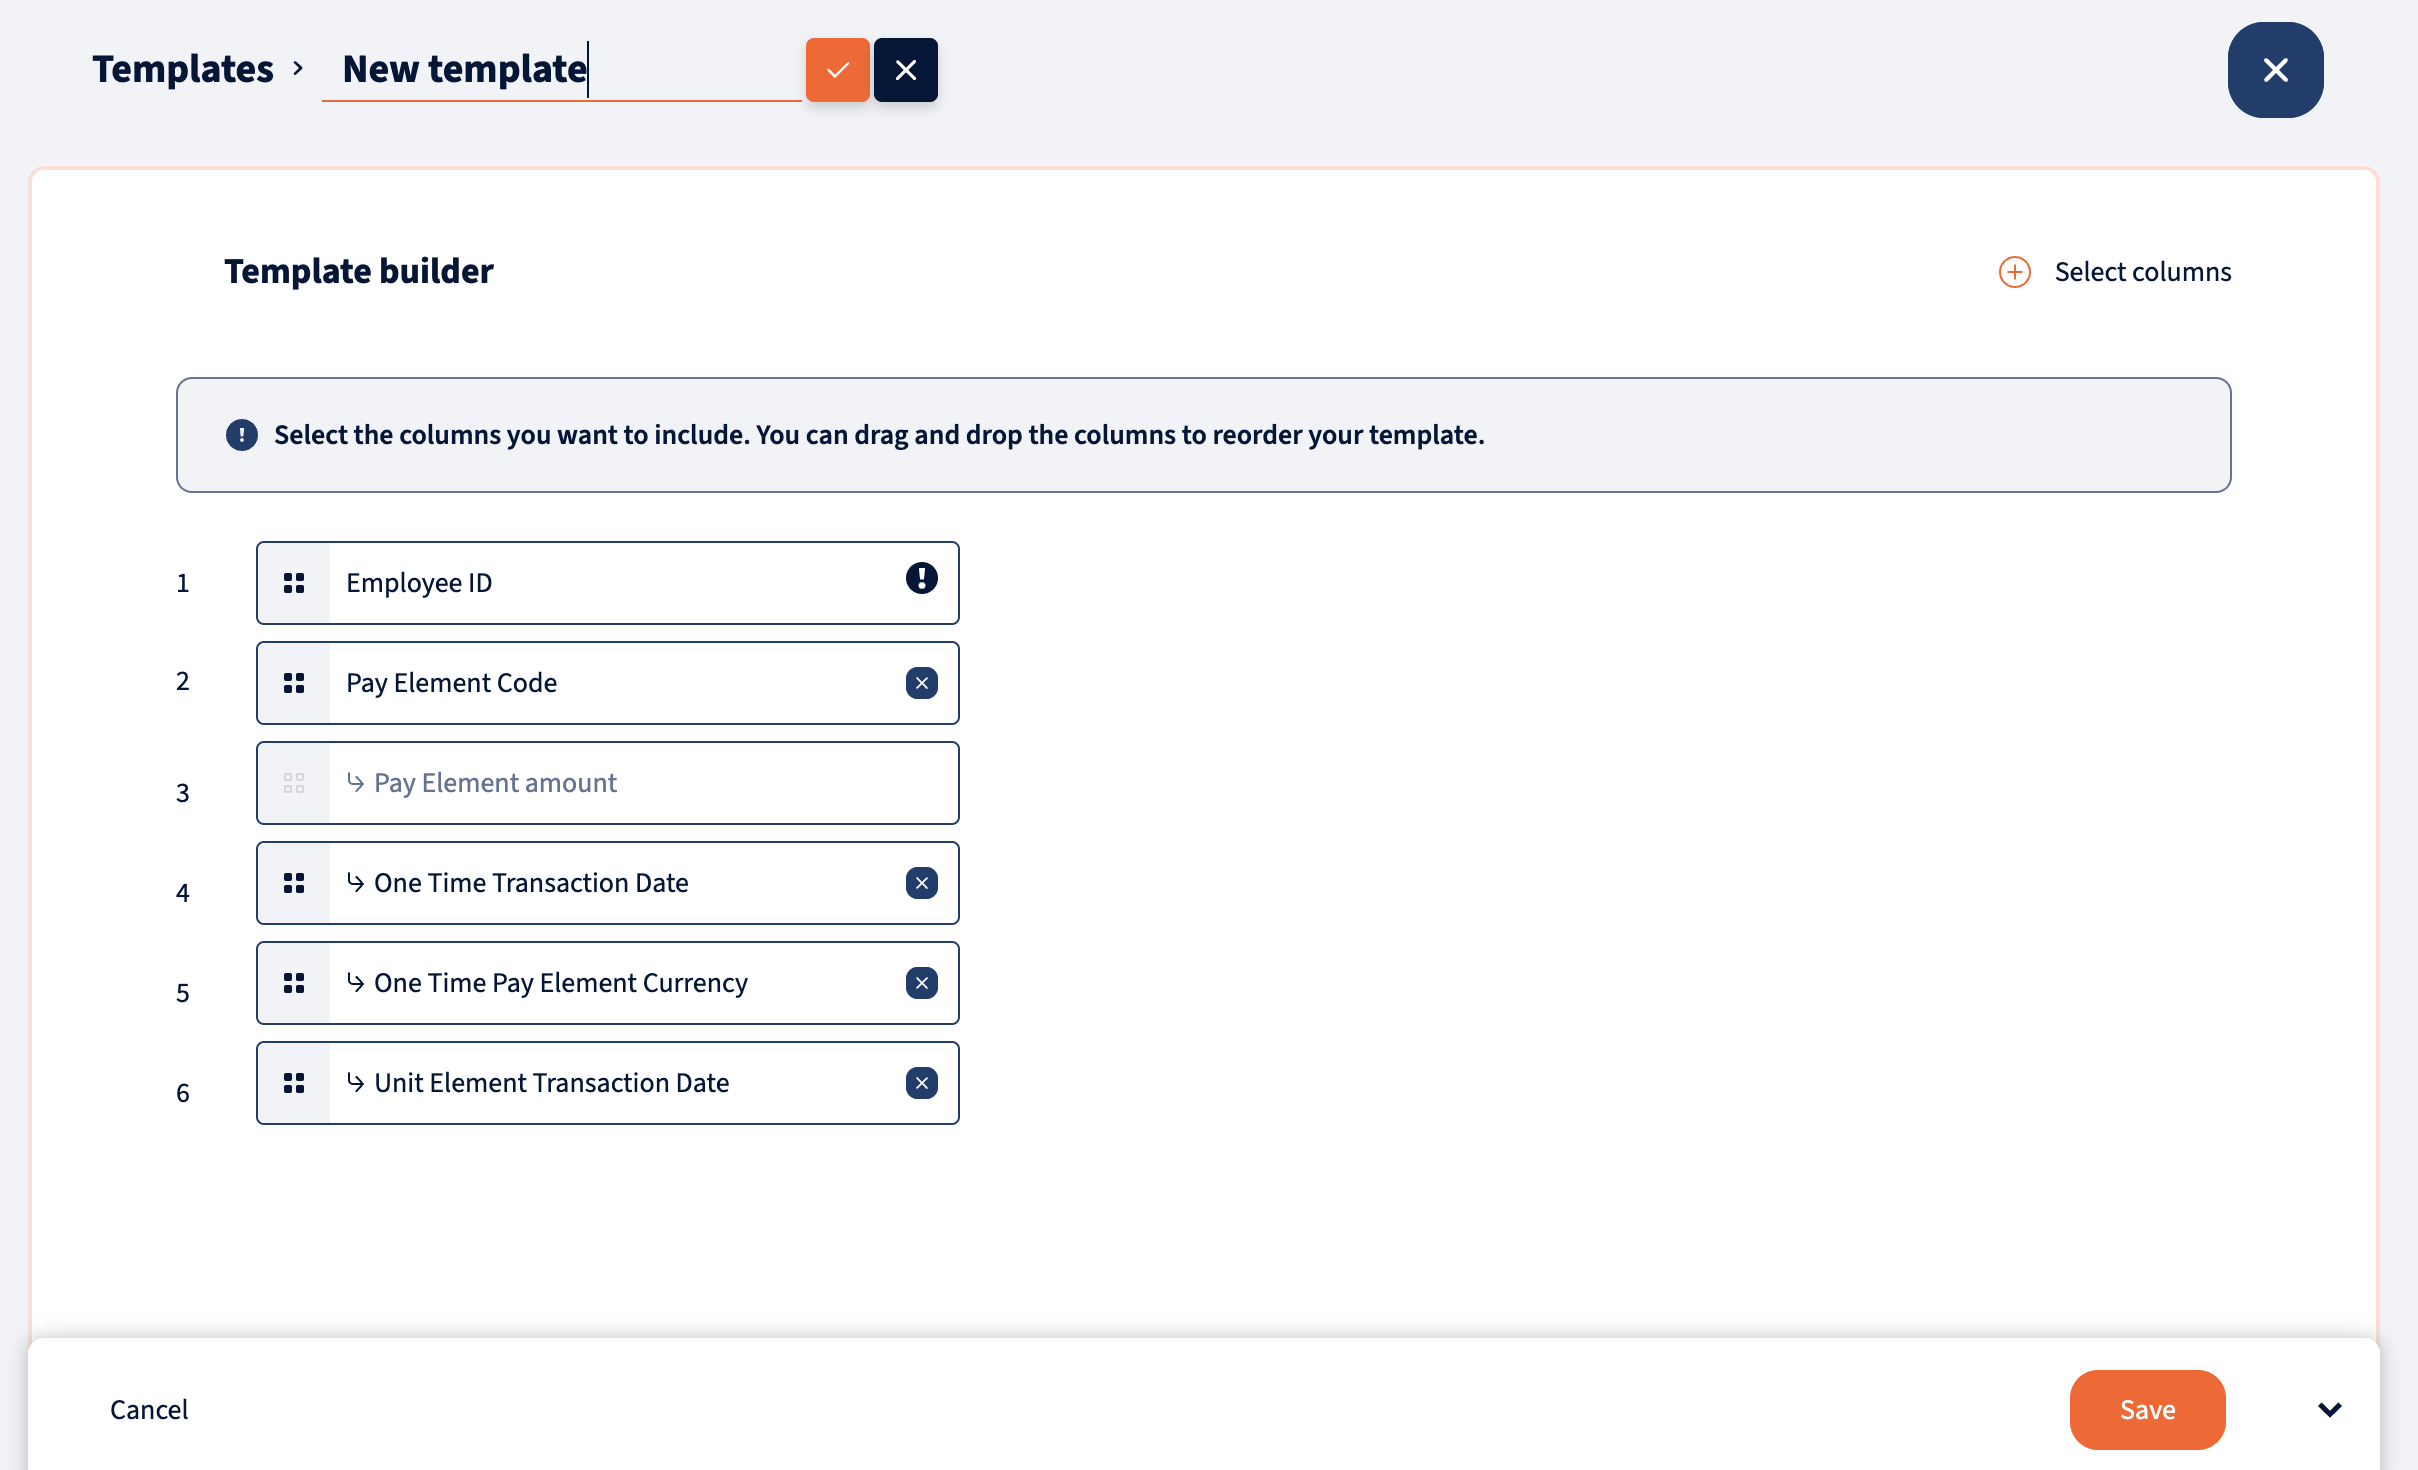Screen dimensions: 2418x1470
Task: Click the Select columns plus icon
Action: pyautogui.click(x=2014, y=272)
